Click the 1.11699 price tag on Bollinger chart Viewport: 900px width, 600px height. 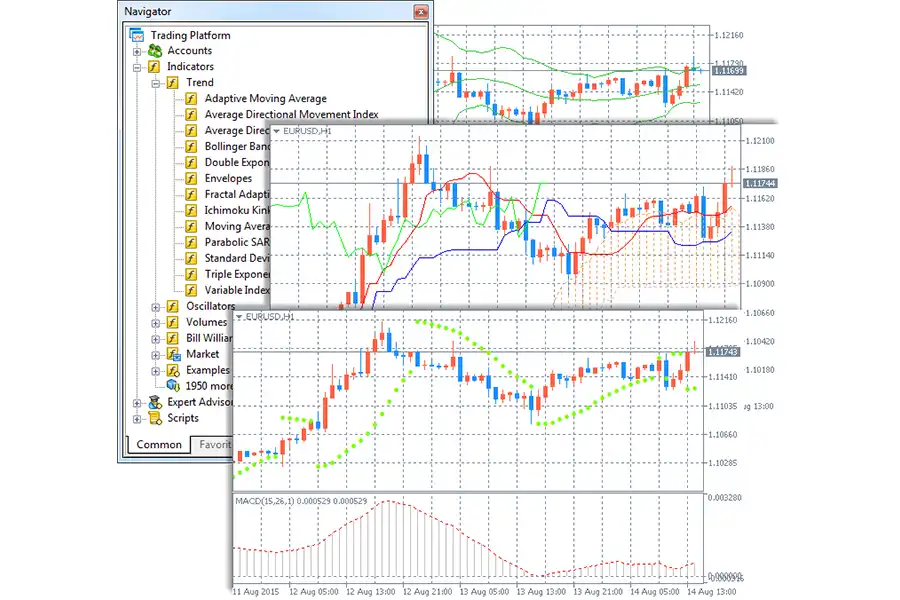(729, 71)
